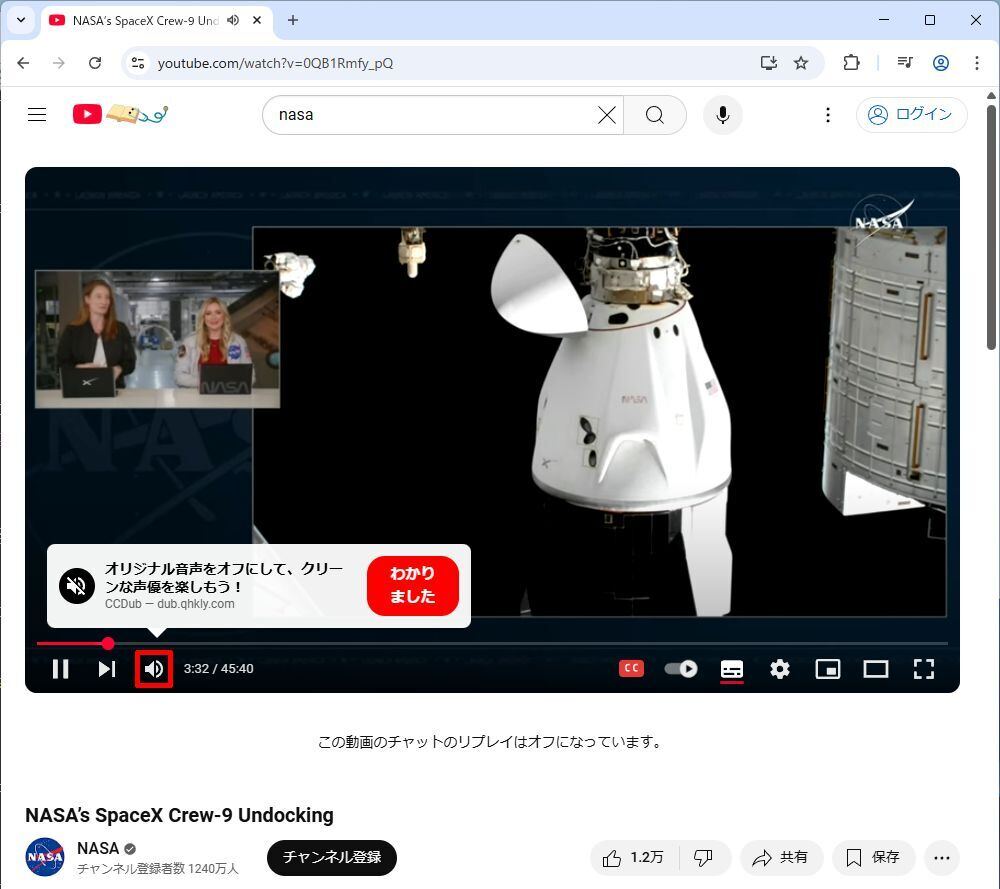
Task: Go to YouTube home via logo
Action: point(120,114)
